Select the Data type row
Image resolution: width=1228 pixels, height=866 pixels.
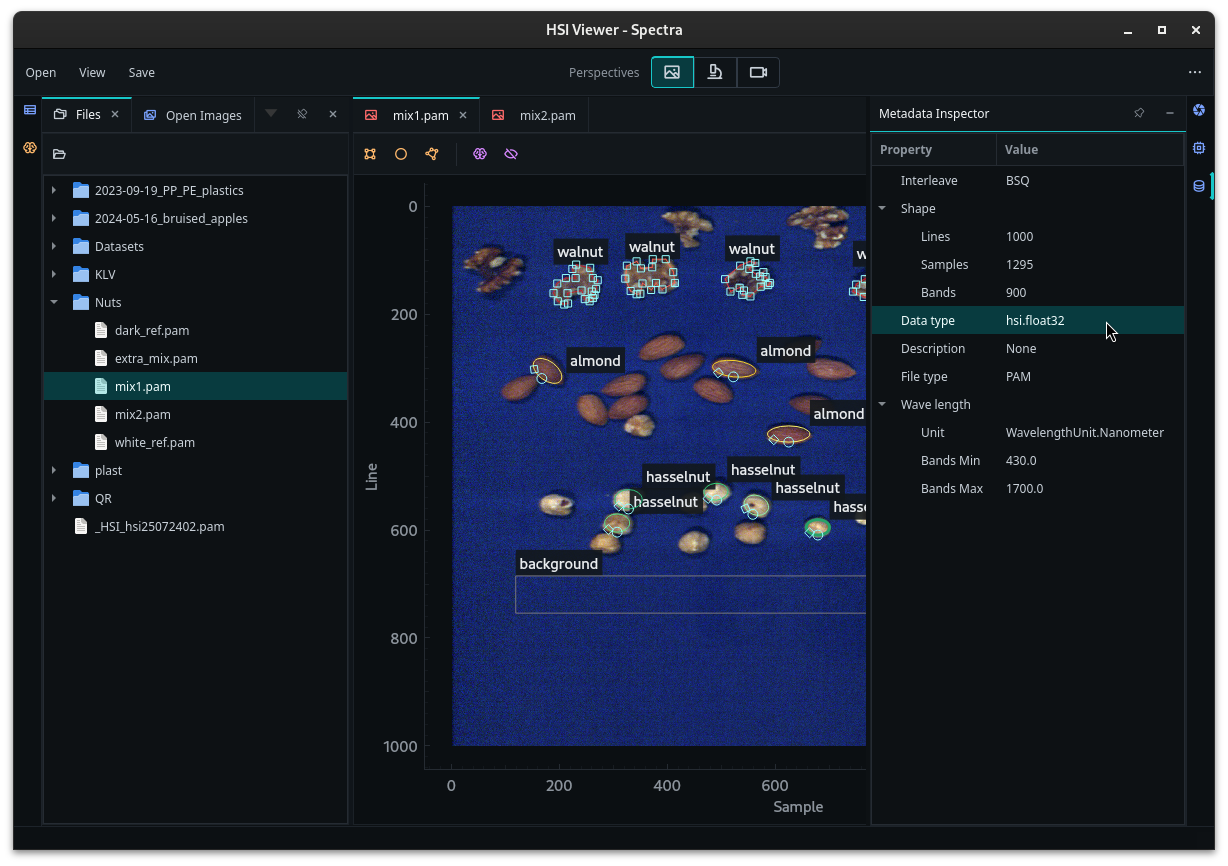click(x=1028, y=320)
